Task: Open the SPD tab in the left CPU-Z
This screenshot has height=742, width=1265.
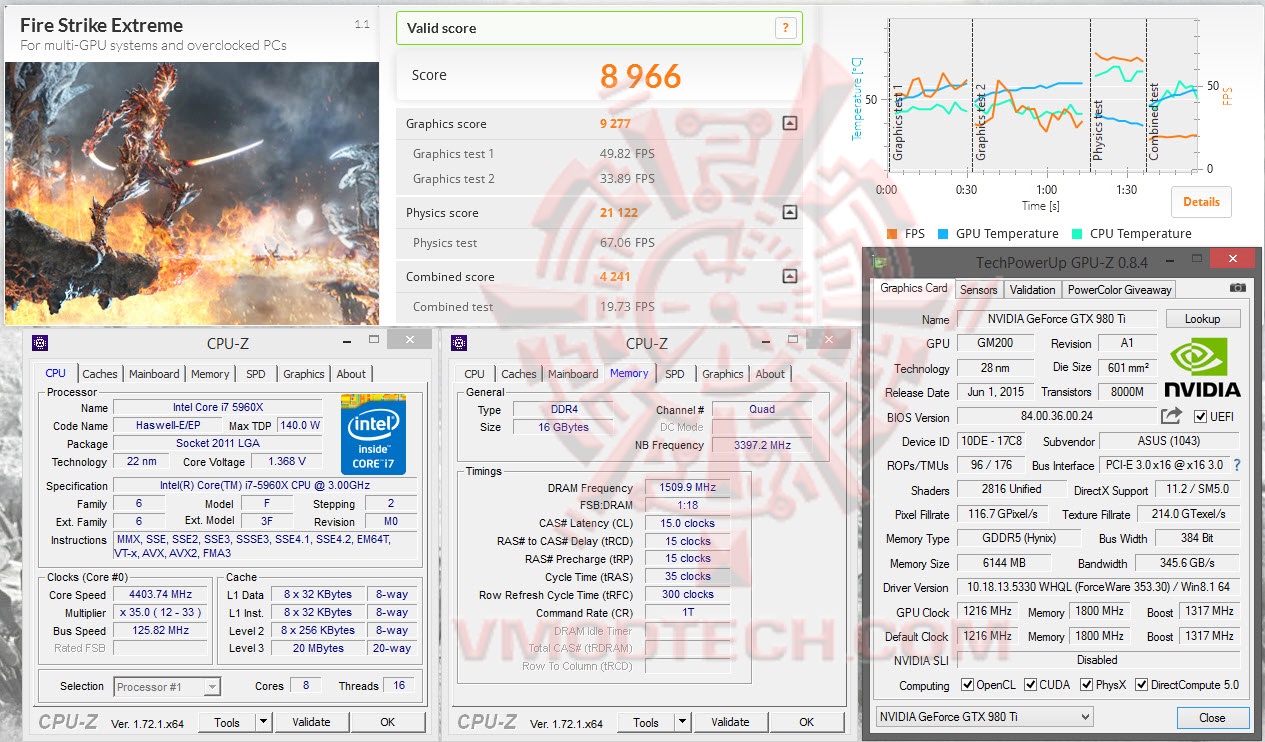Action: [x=256, y=374]
